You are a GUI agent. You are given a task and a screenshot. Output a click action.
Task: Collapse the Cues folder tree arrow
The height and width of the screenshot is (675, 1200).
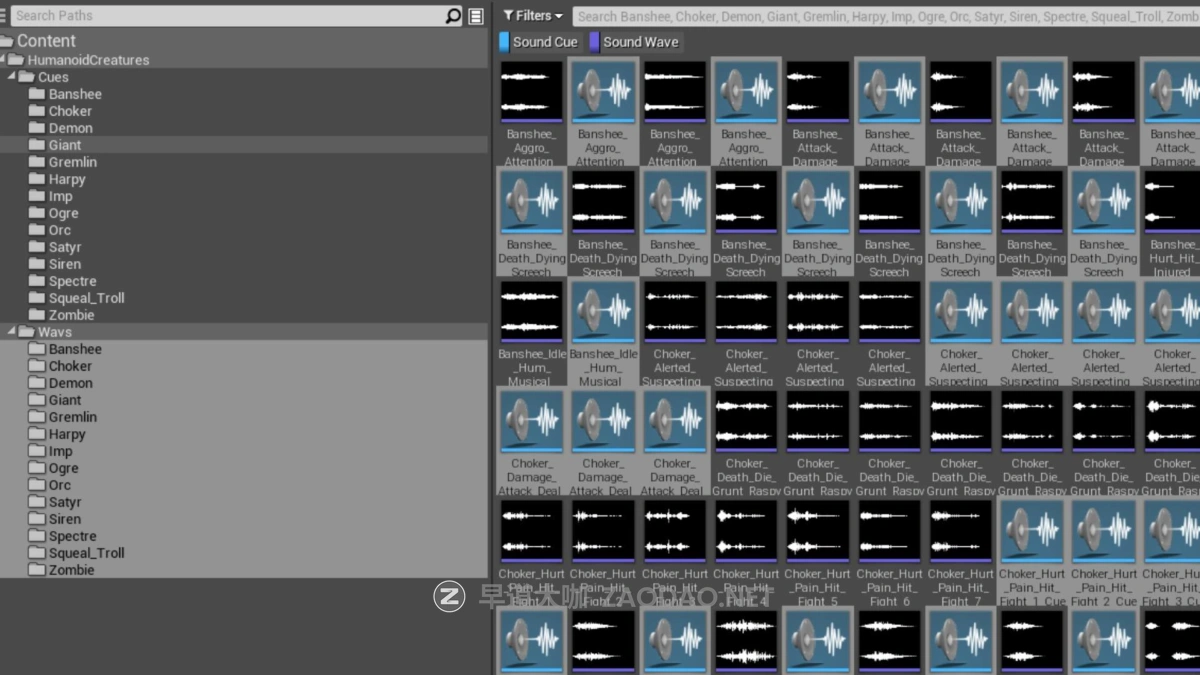click(x=11, y=77)
